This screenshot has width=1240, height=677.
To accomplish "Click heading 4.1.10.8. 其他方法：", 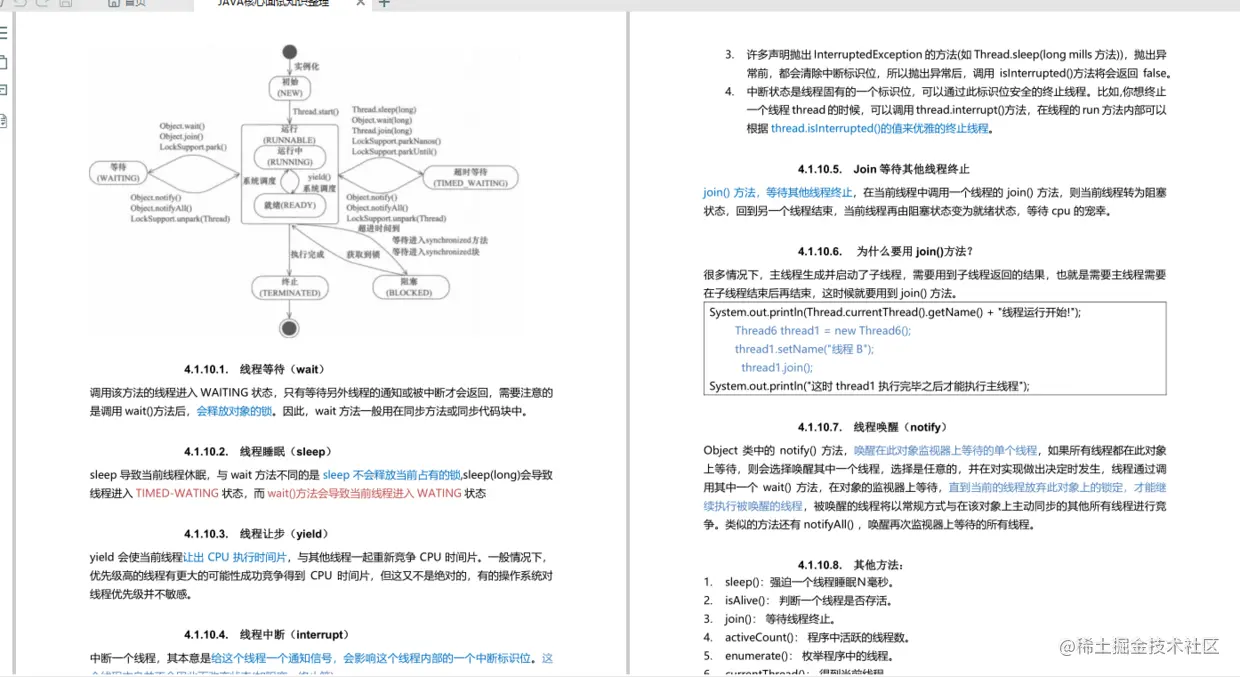I will pos(851,564).
